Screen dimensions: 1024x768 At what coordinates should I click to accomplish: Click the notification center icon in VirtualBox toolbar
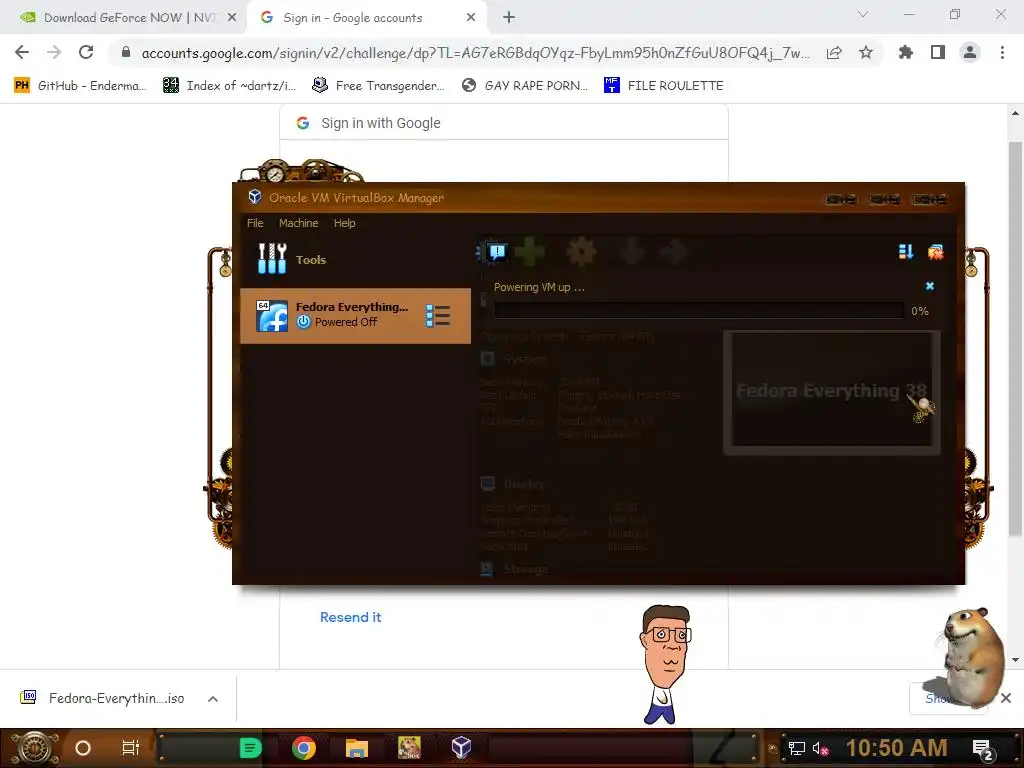[x=497, y=251]
